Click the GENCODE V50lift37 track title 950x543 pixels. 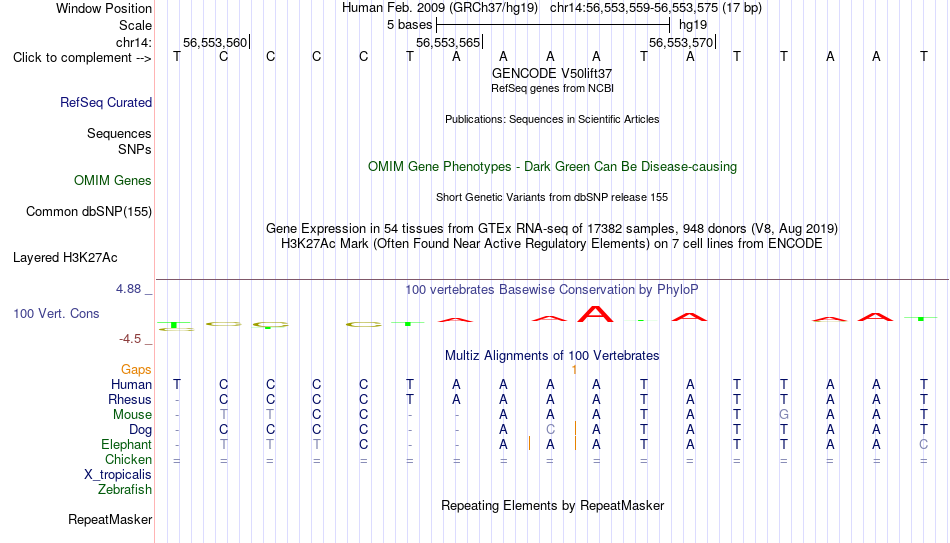click(552, 73)
